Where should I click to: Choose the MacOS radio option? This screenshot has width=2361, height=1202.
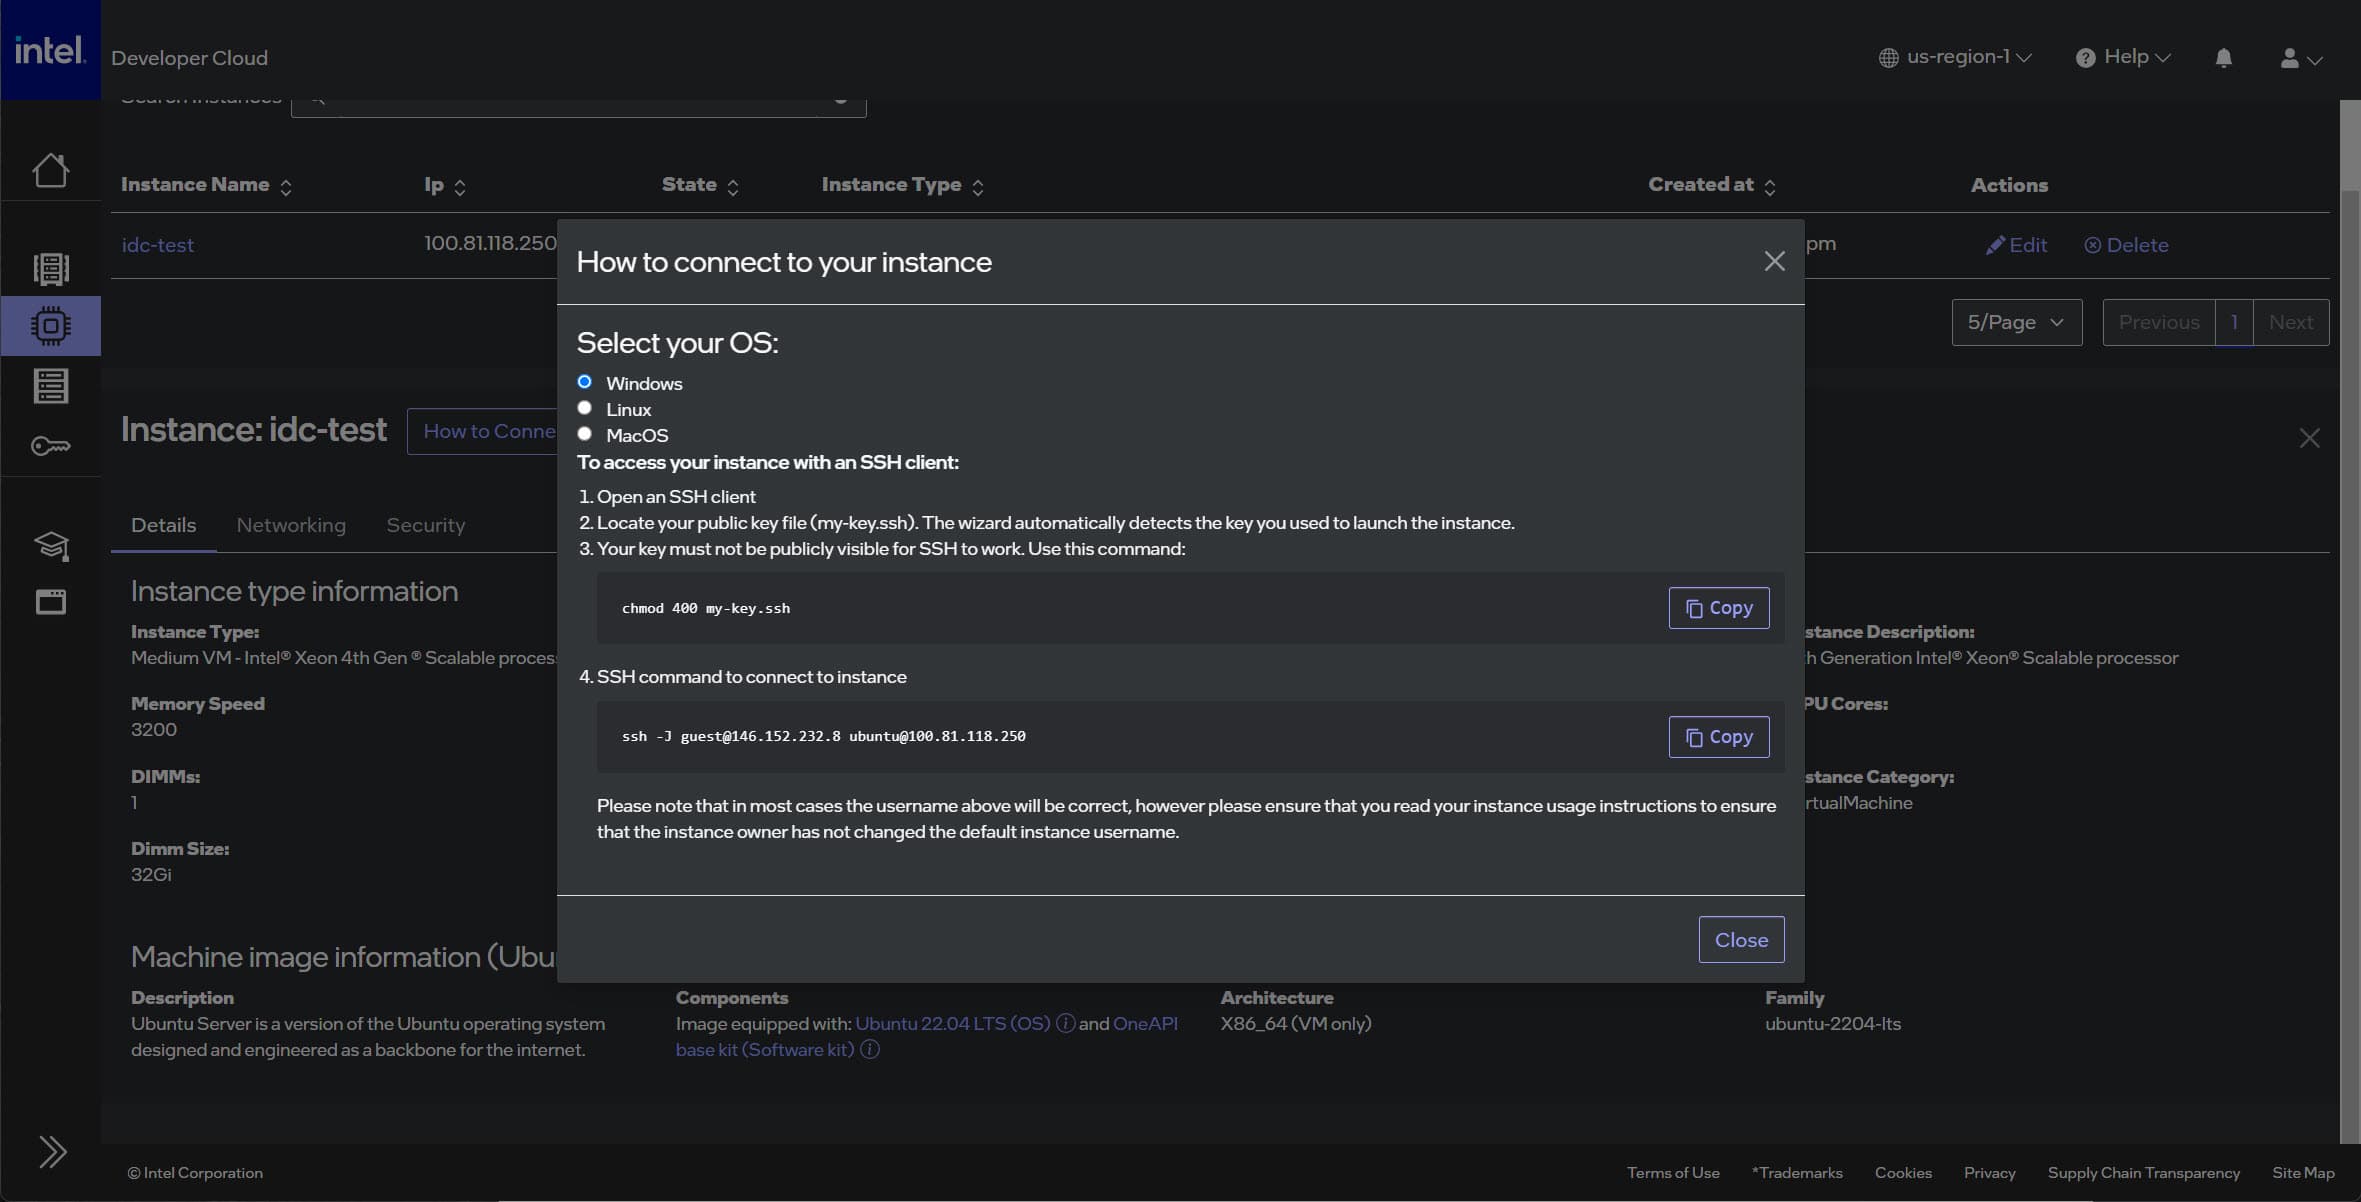point(585,434)
